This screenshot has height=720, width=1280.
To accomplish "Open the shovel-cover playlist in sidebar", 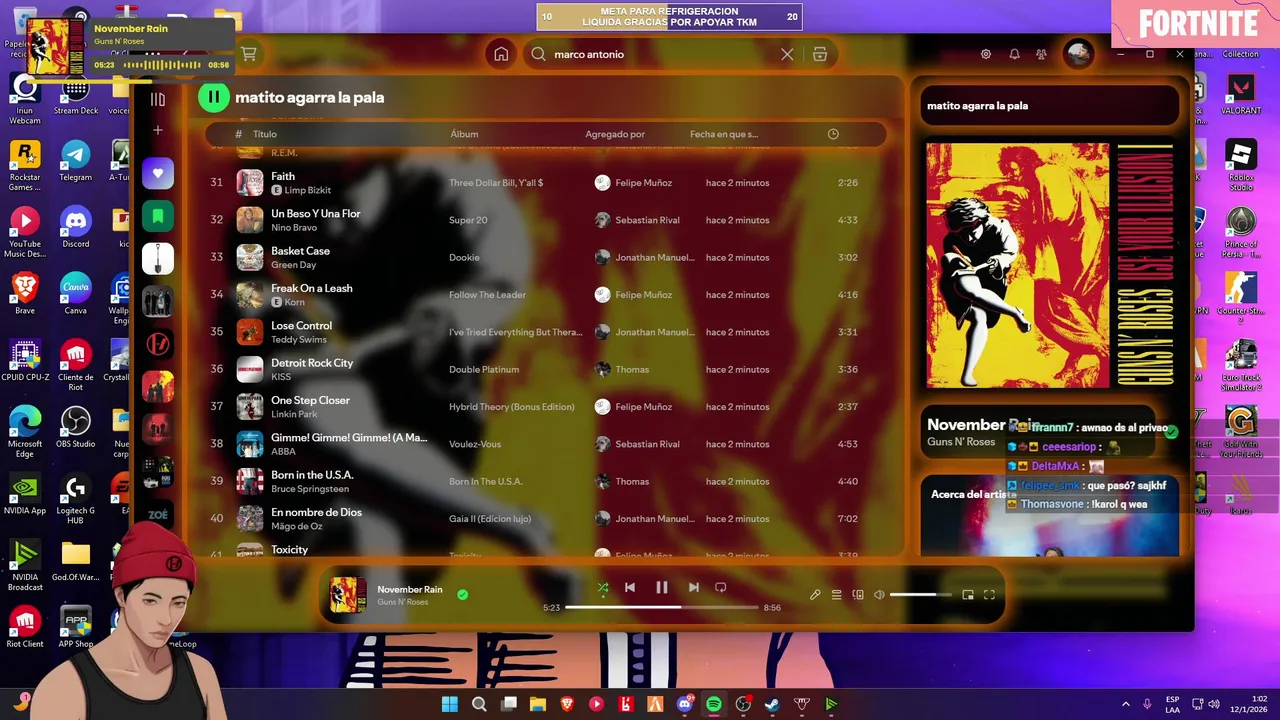I will pos(157,259).
